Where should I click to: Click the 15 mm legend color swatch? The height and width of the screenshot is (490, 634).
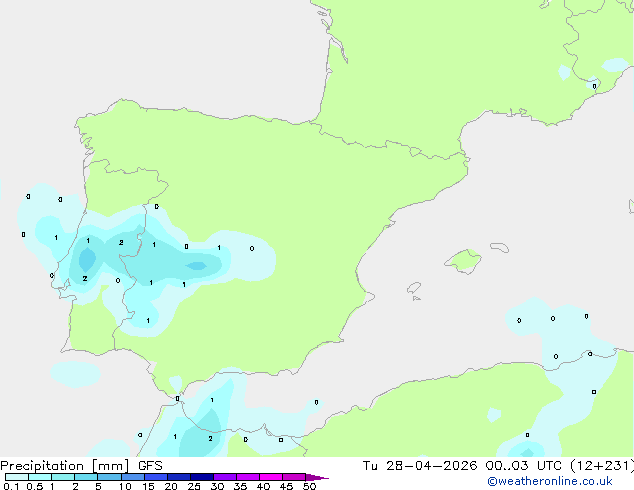tap(155, 477)
